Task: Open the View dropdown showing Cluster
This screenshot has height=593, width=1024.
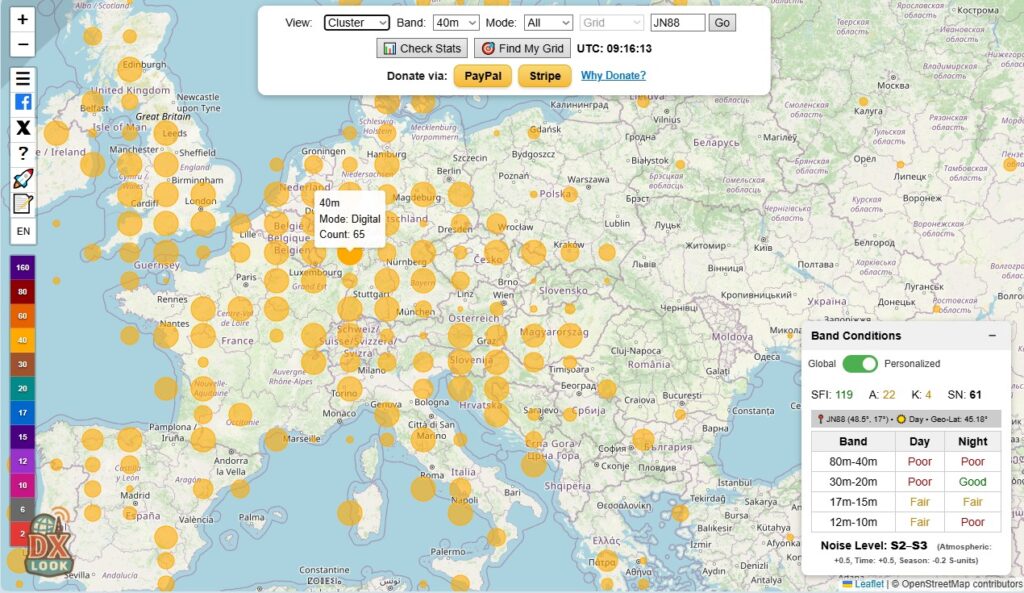Action: pos(355,21)
